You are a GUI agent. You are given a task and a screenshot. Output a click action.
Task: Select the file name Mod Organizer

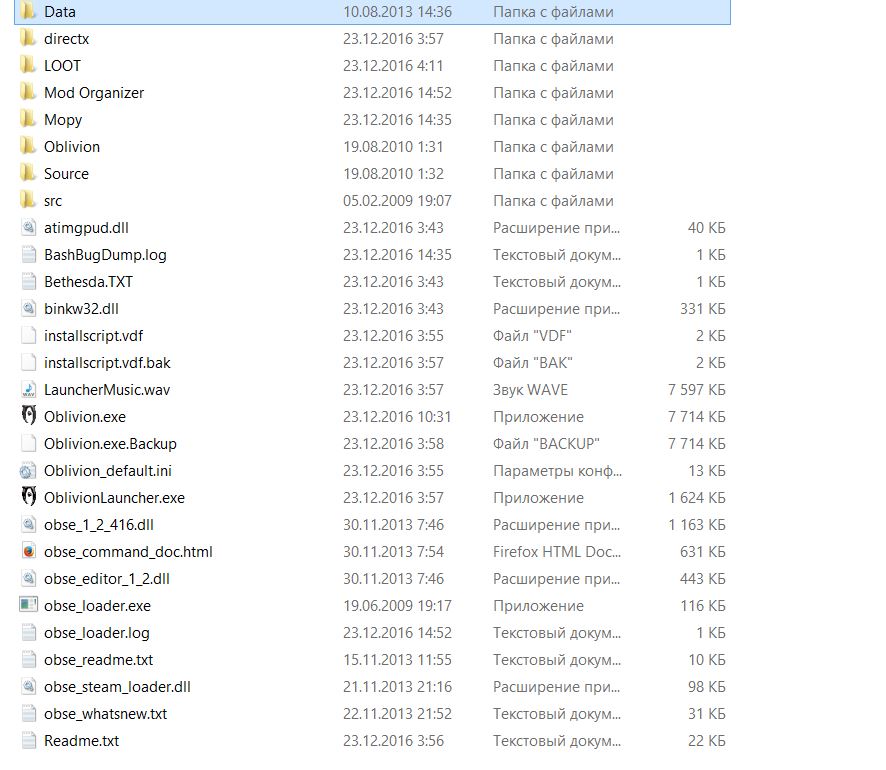pyautogui.click(x=94, y=93)
